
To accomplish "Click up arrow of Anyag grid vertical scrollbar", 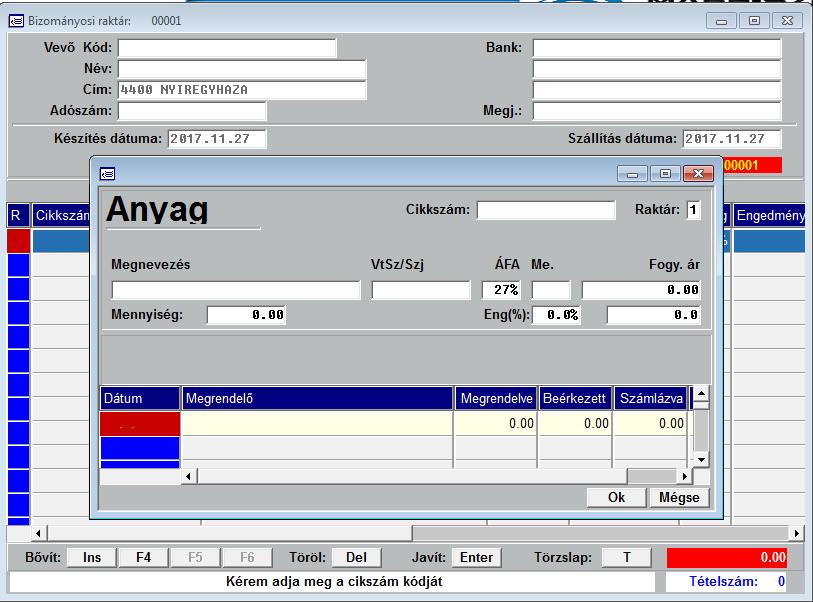I will pos(701,394).
